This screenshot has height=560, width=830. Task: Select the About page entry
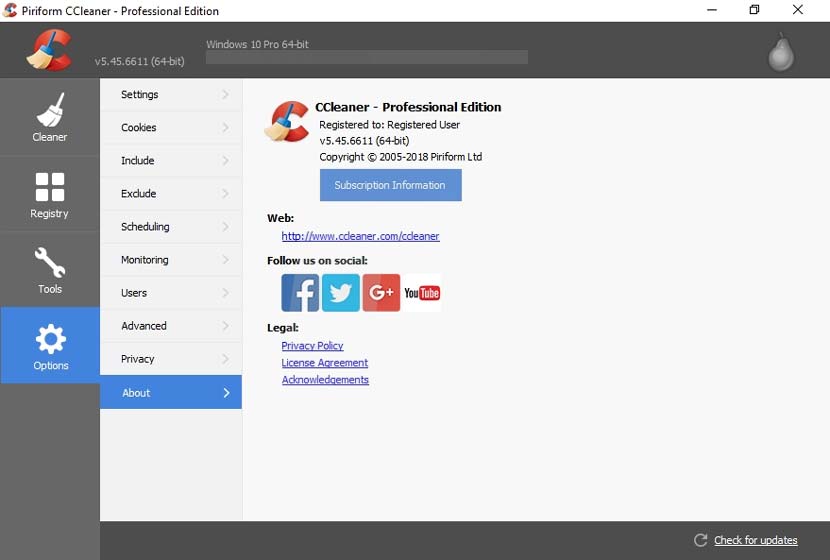pyautogui.click(x=171, y=392)
